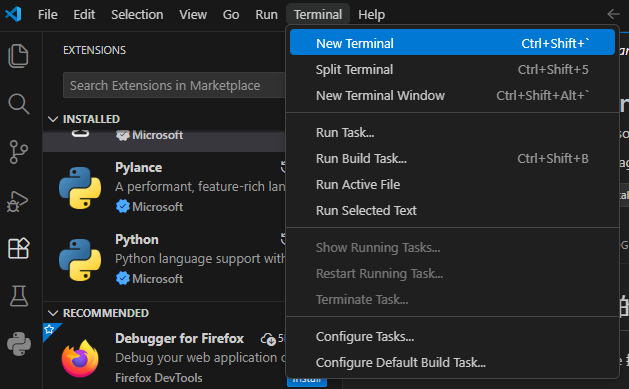
Task: Open the Edit menu
Action: point(84,14)
